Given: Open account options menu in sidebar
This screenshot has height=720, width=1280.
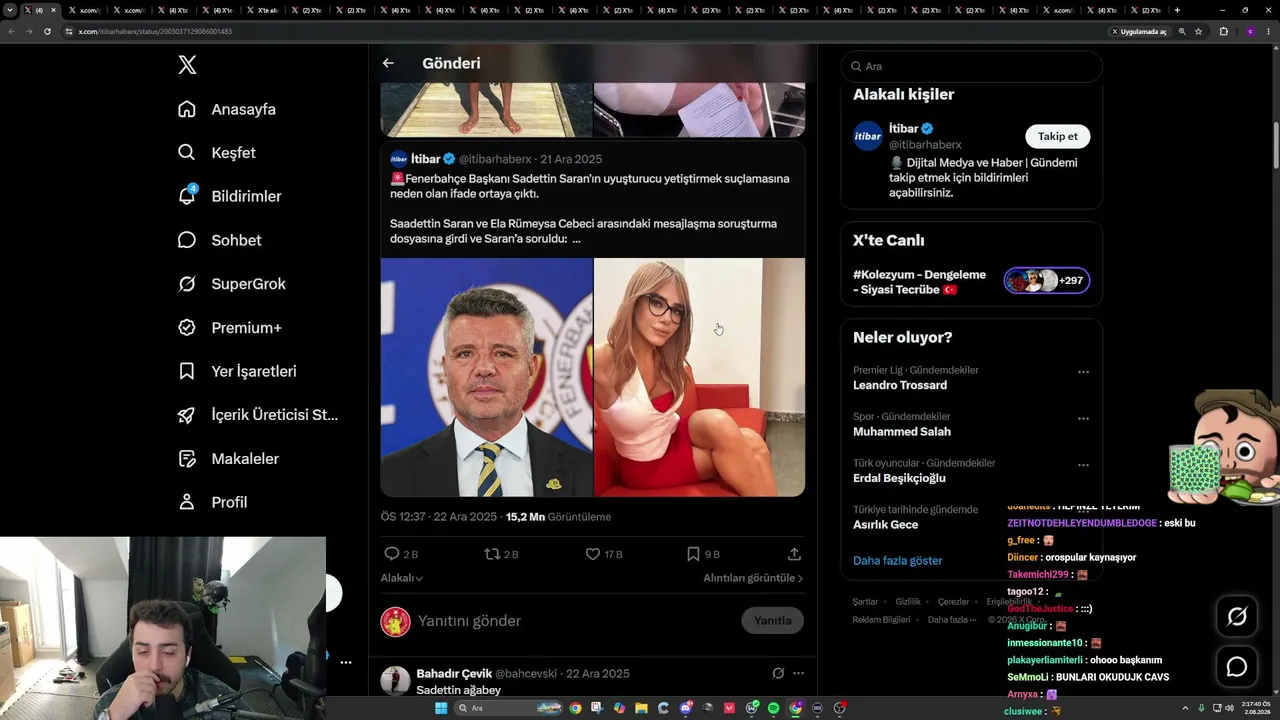Looking at the screenshot, I should (346, 662).
